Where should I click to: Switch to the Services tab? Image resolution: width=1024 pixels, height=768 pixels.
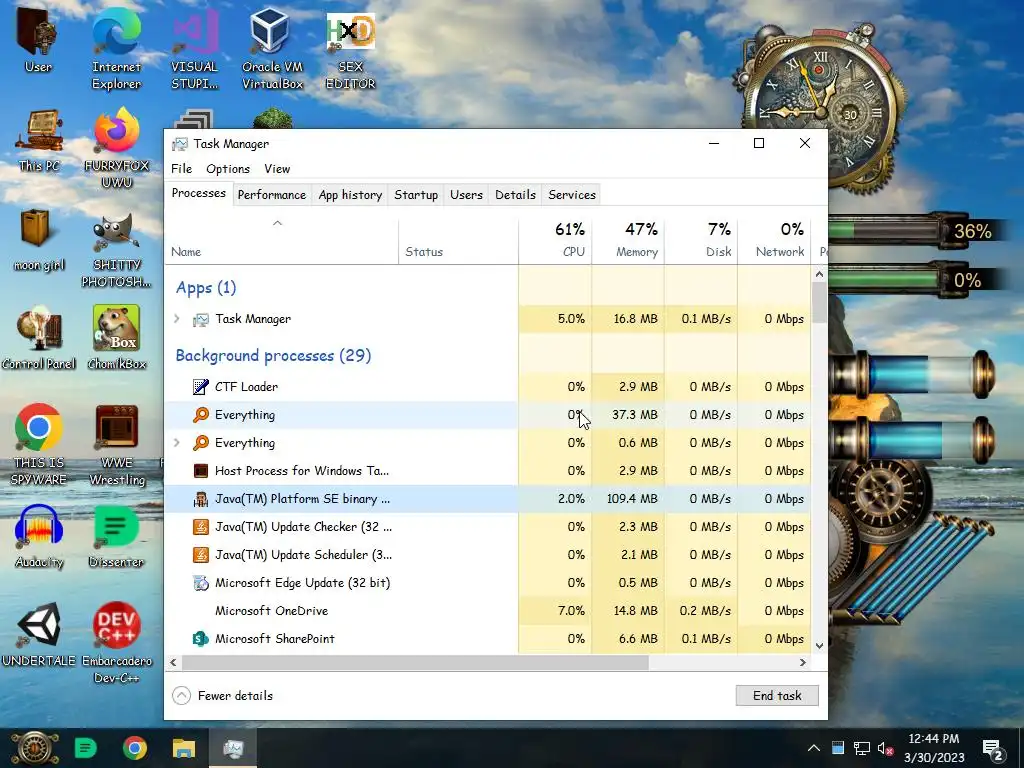coord(572,195)
